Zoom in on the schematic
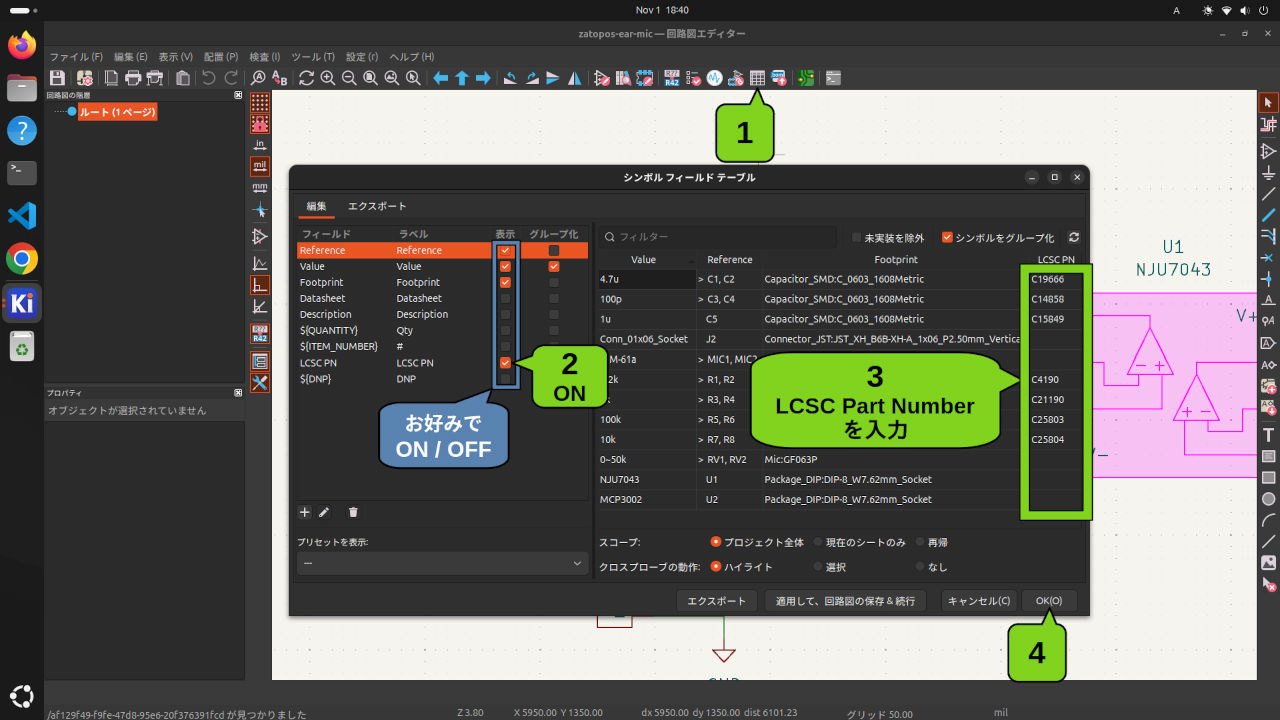This screenshot has height=720, width=1280. [x=327, y=77]
